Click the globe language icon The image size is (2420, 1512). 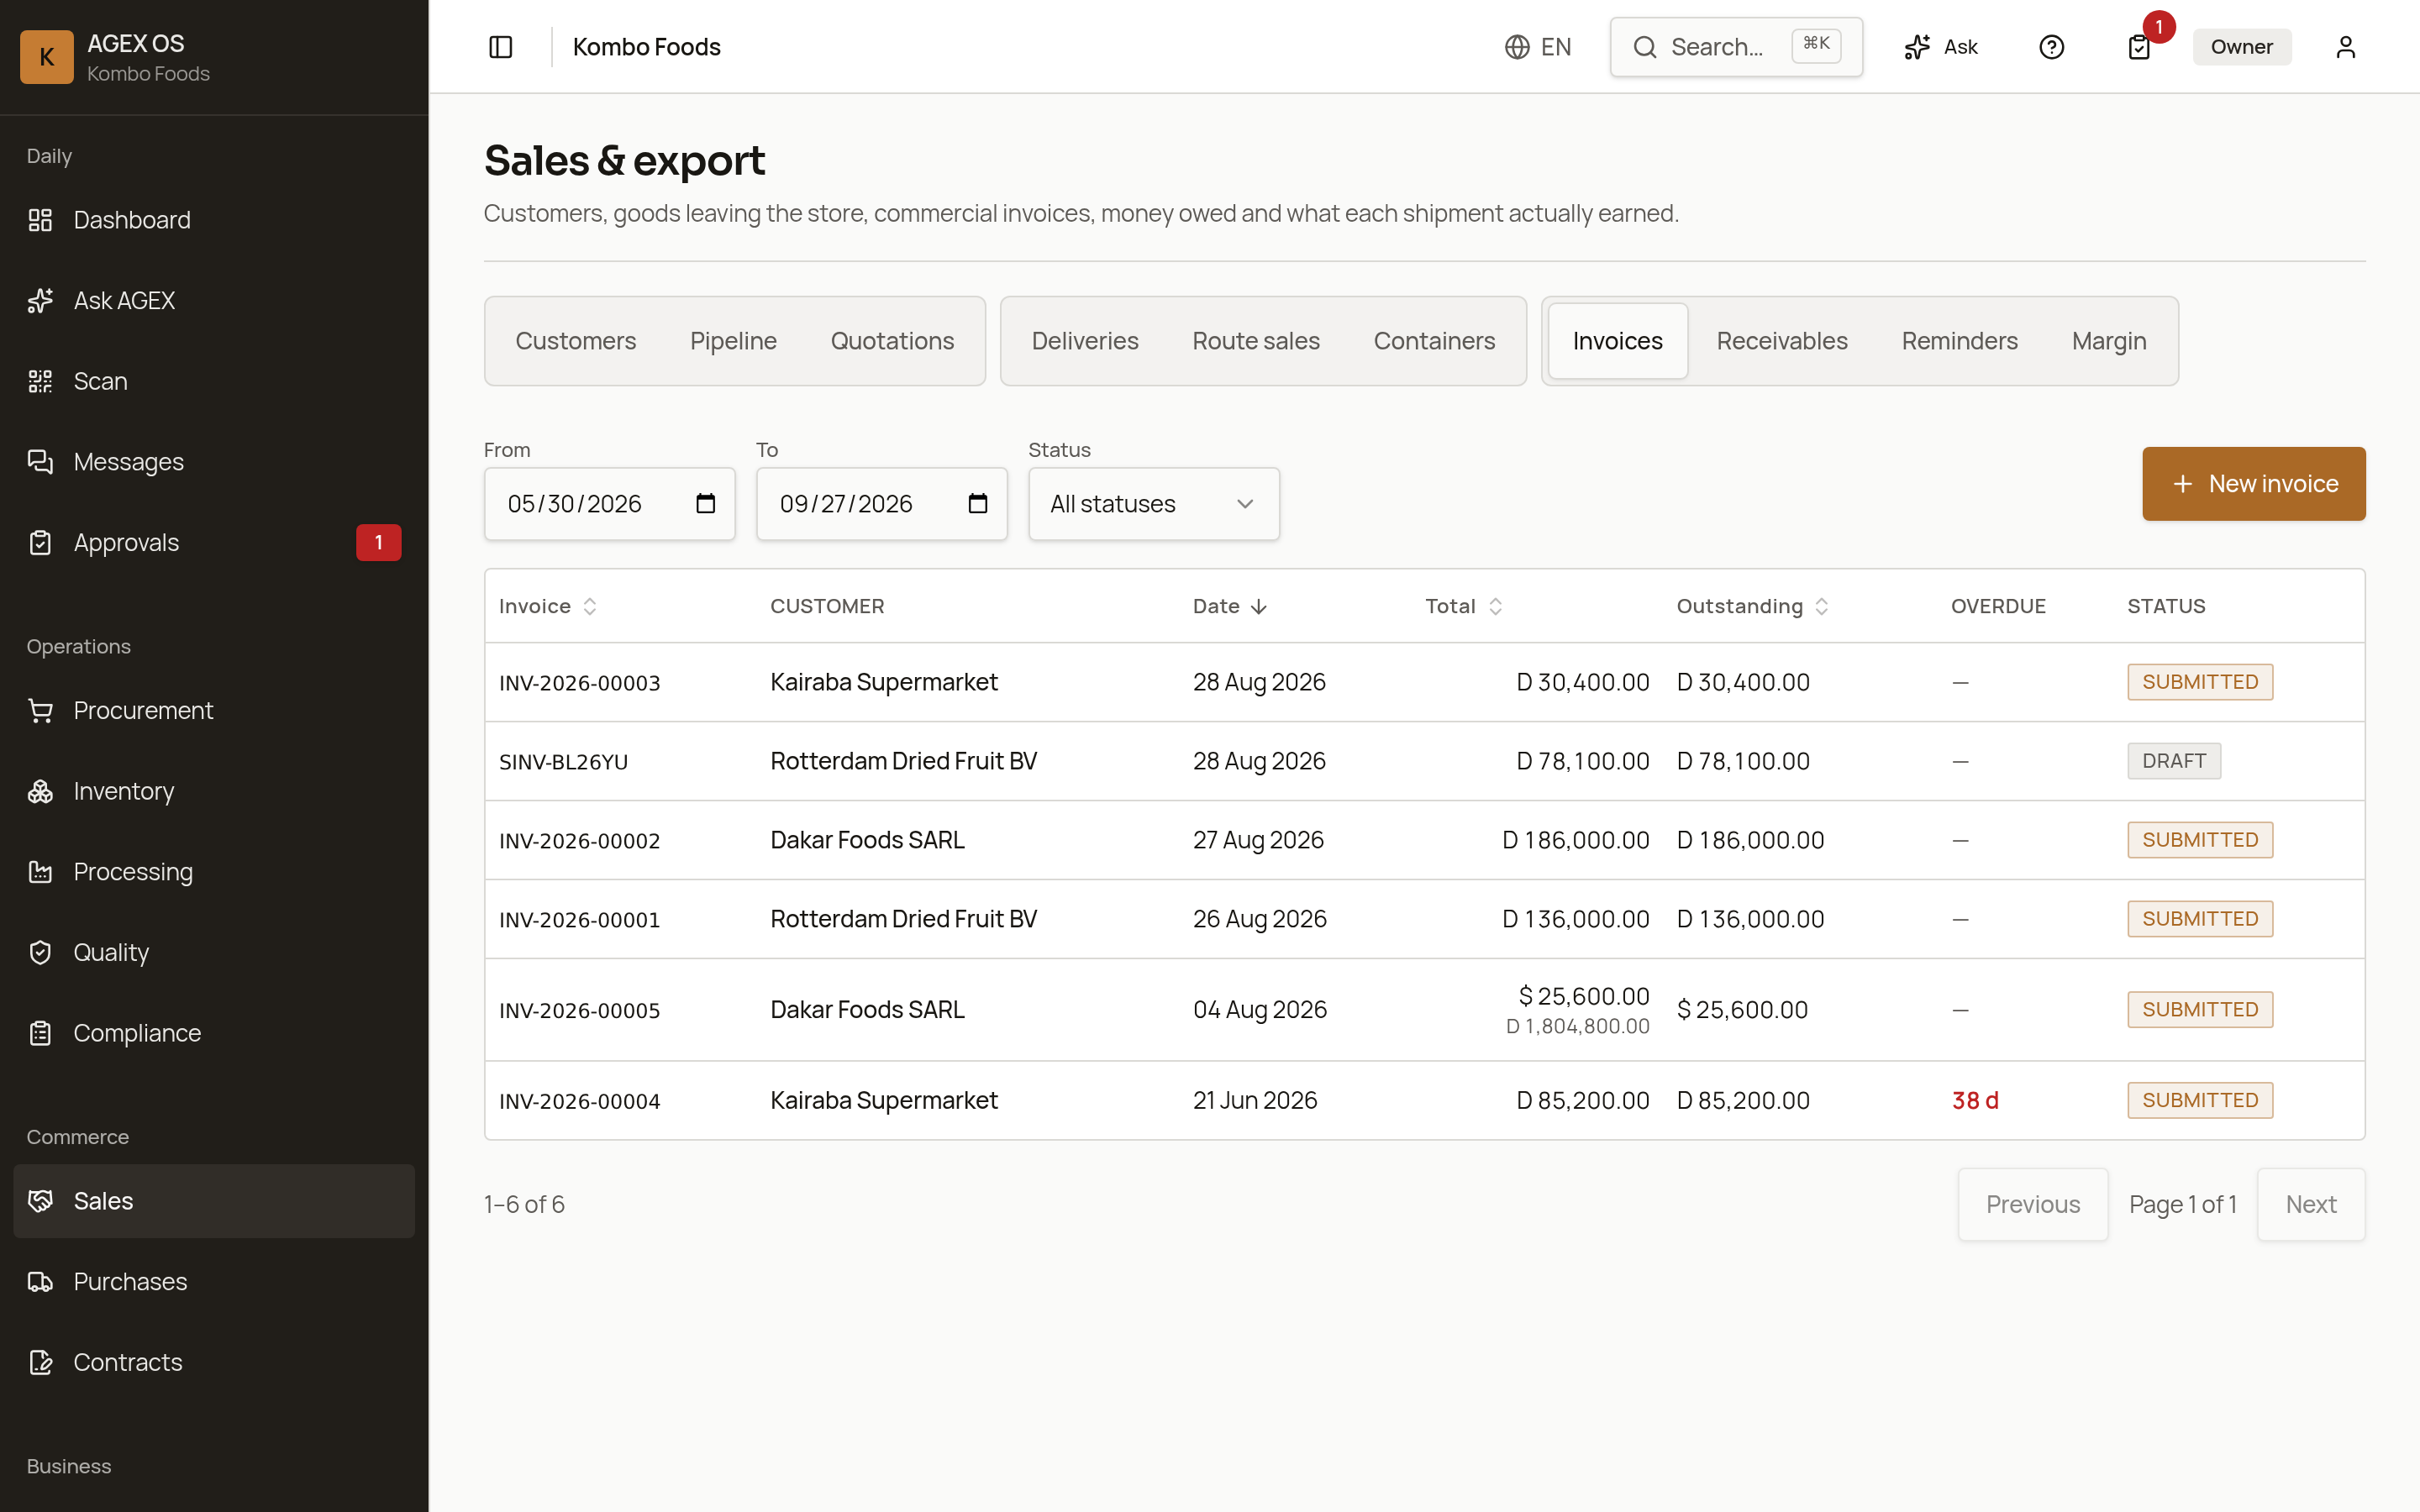pos(1517,47)
